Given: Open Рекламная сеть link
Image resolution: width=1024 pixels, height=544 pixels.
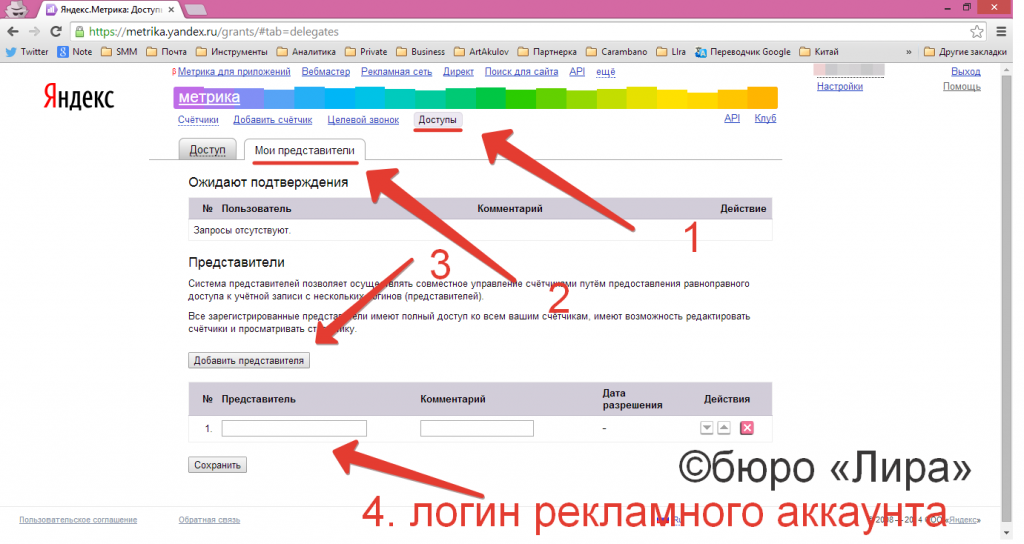Looking at the screenshot, I should point(396,72).
